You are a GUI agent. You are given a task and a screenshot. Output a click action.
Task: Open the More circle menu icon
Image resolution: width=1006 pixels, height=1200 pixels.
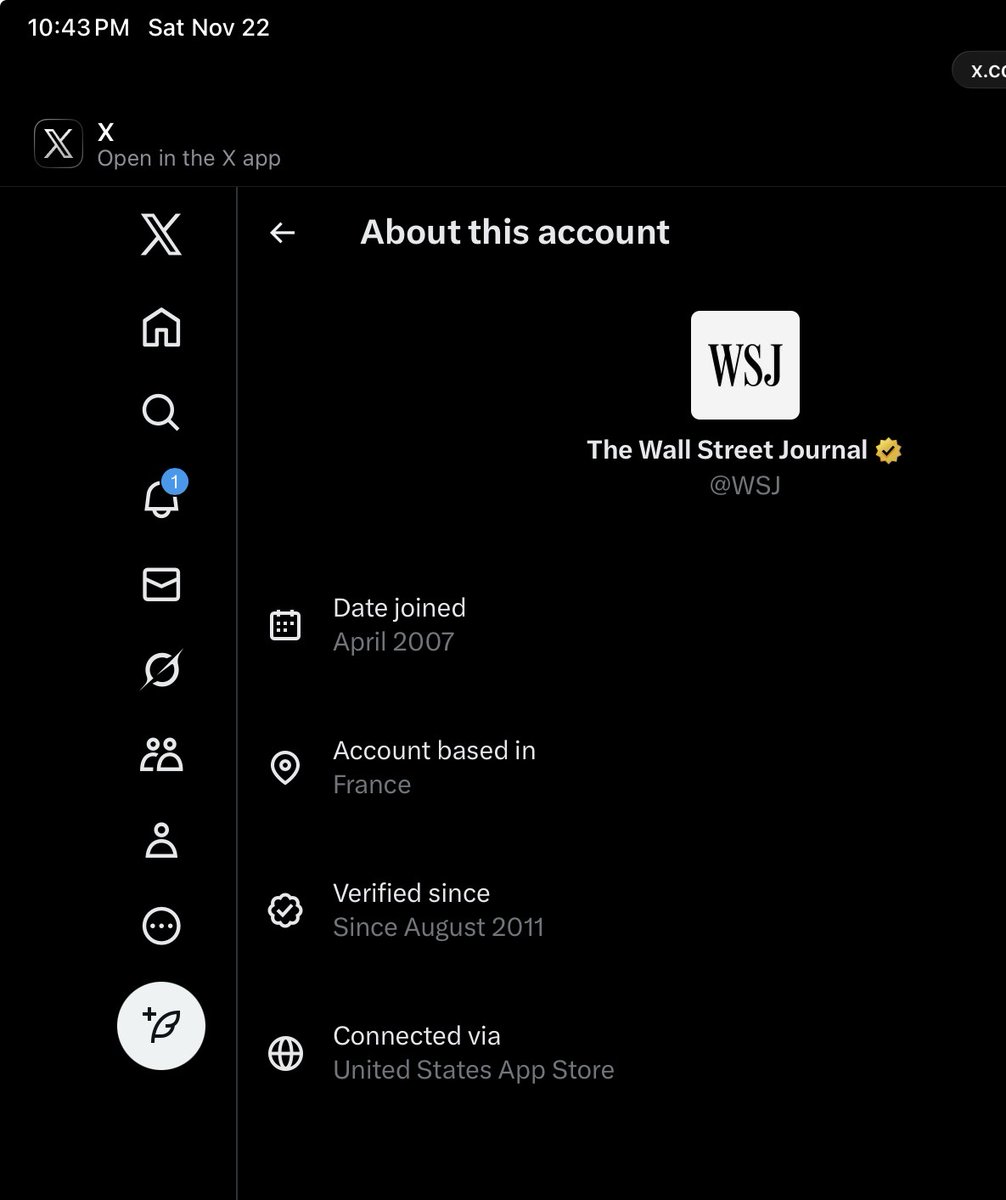(161, 926)
